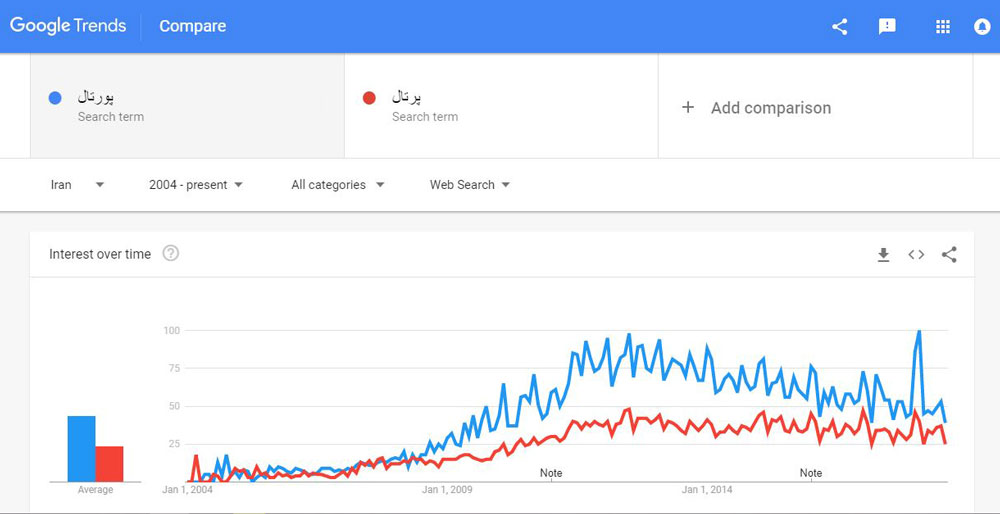Select the blue-dot search term box

[x=188, y=106]
